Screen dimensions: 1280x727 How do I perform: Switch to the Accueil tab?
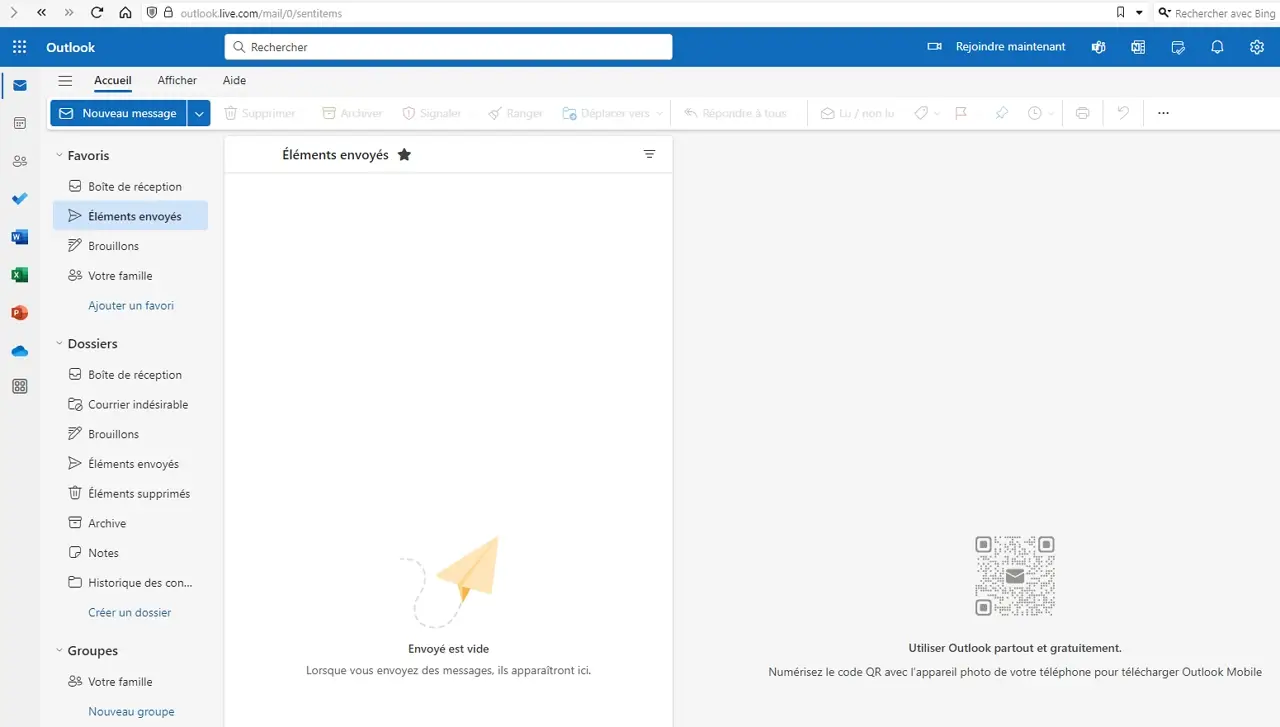click(x=113, y=81)
